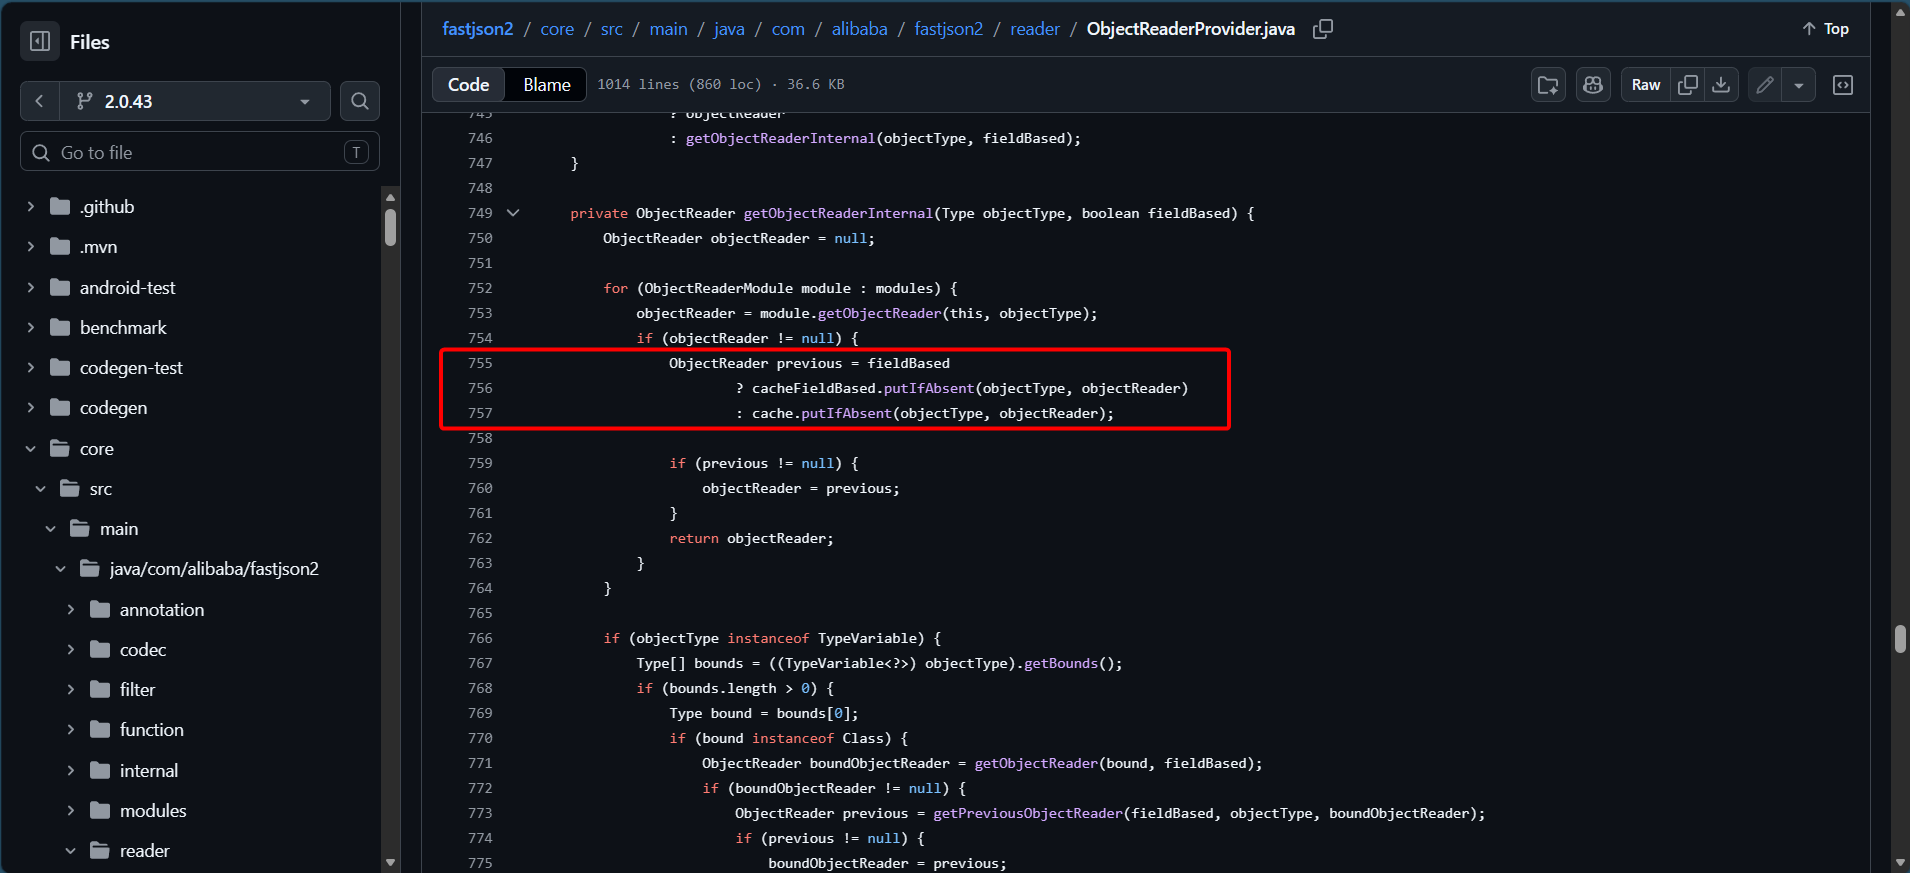The width and height of the screenshot is (1910, 873).
Task: Click the src breadcrumb link
Action: coord(612,29)
